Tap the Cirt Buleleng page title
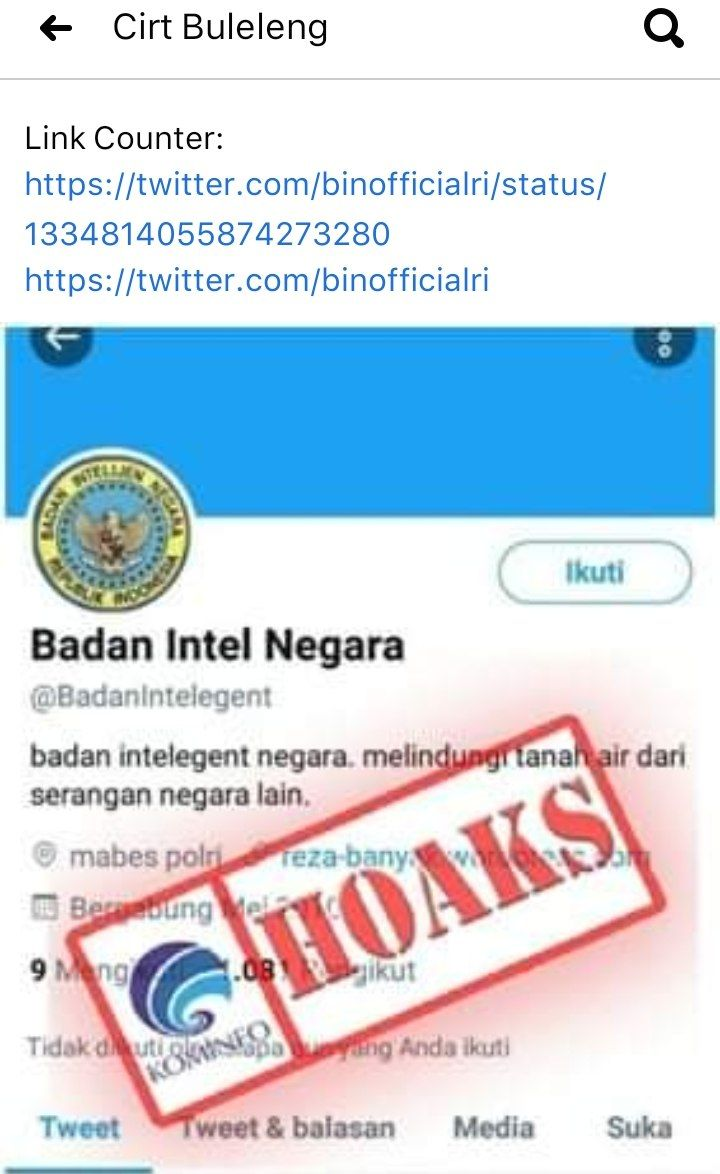 tap(220, 28)
